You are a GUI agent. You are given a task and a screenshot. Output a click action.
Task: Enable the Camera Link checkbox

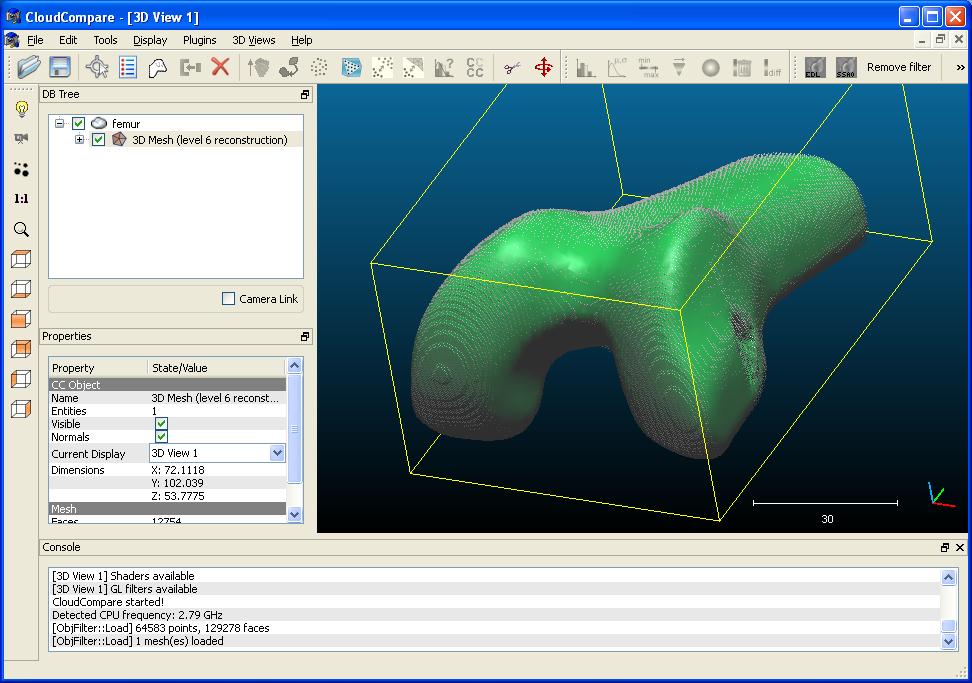tap(228, 299)
